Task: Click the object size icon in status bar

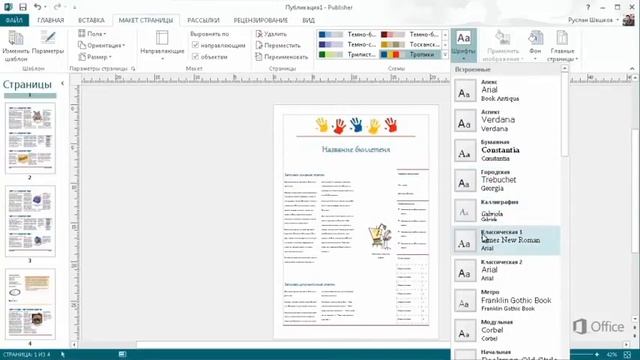Action: click(122, 354)
